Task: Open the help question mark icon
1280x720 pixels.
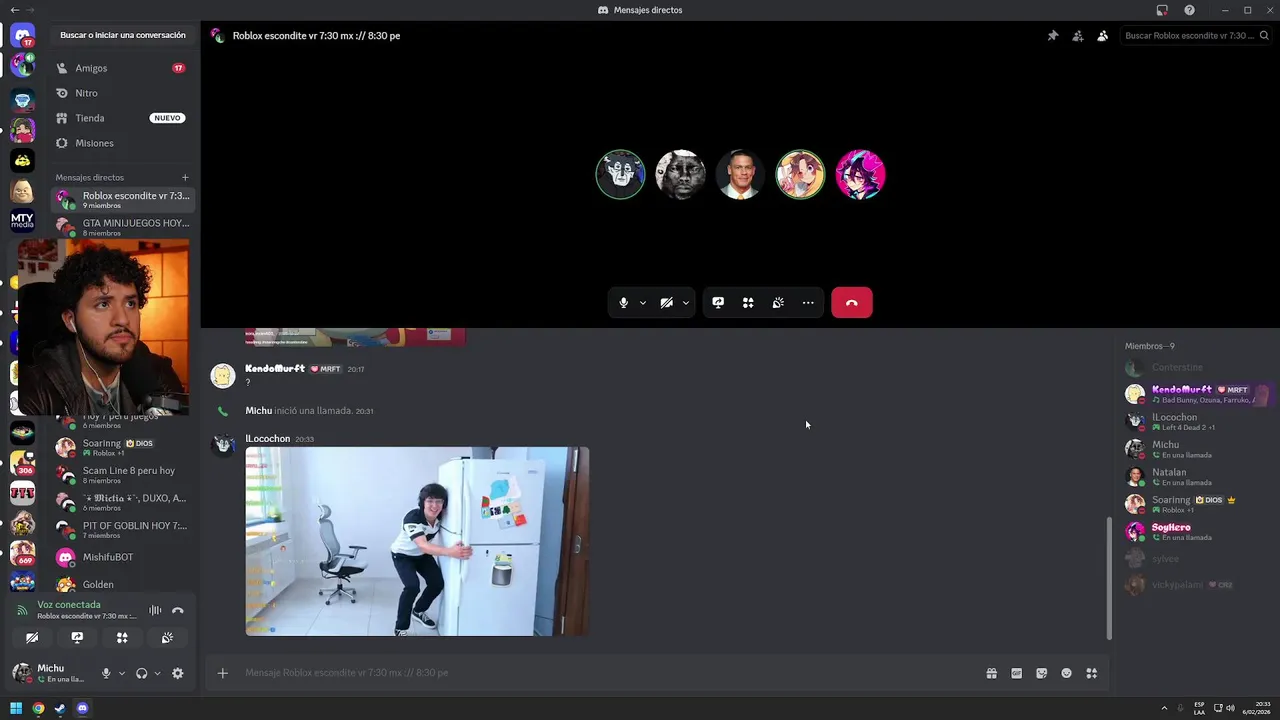Action: click(1189, 10)
